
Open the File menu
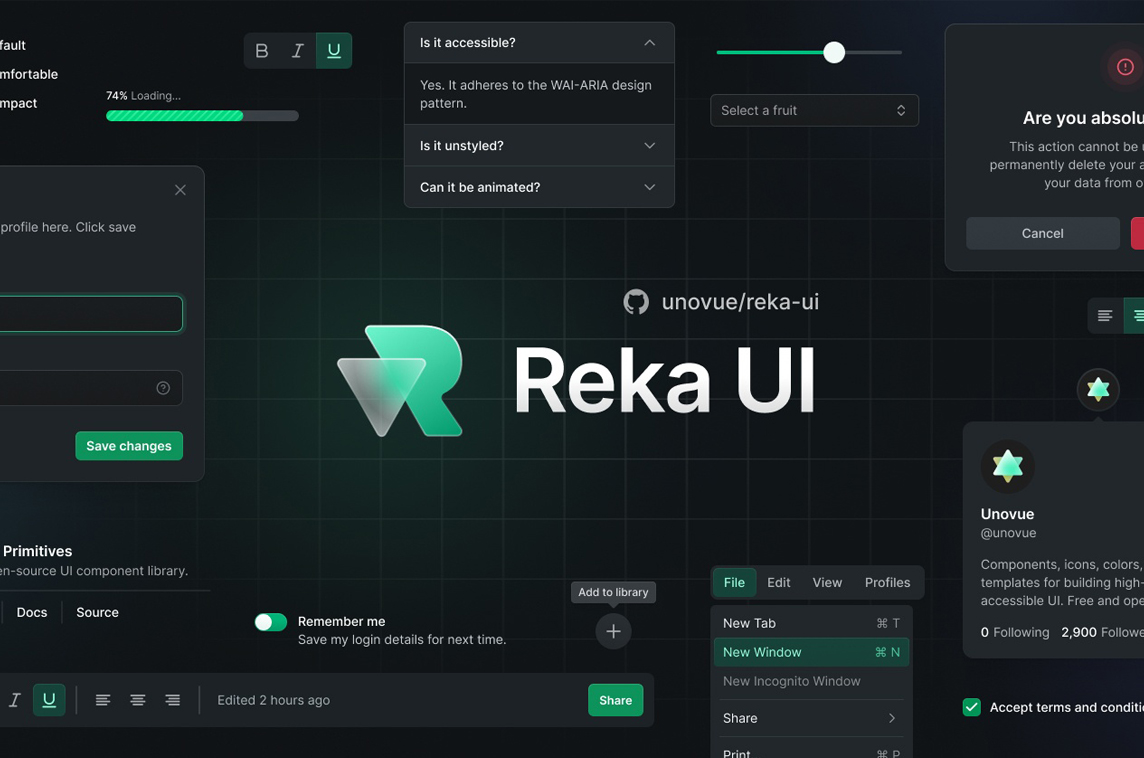click(x=734, y=582)
